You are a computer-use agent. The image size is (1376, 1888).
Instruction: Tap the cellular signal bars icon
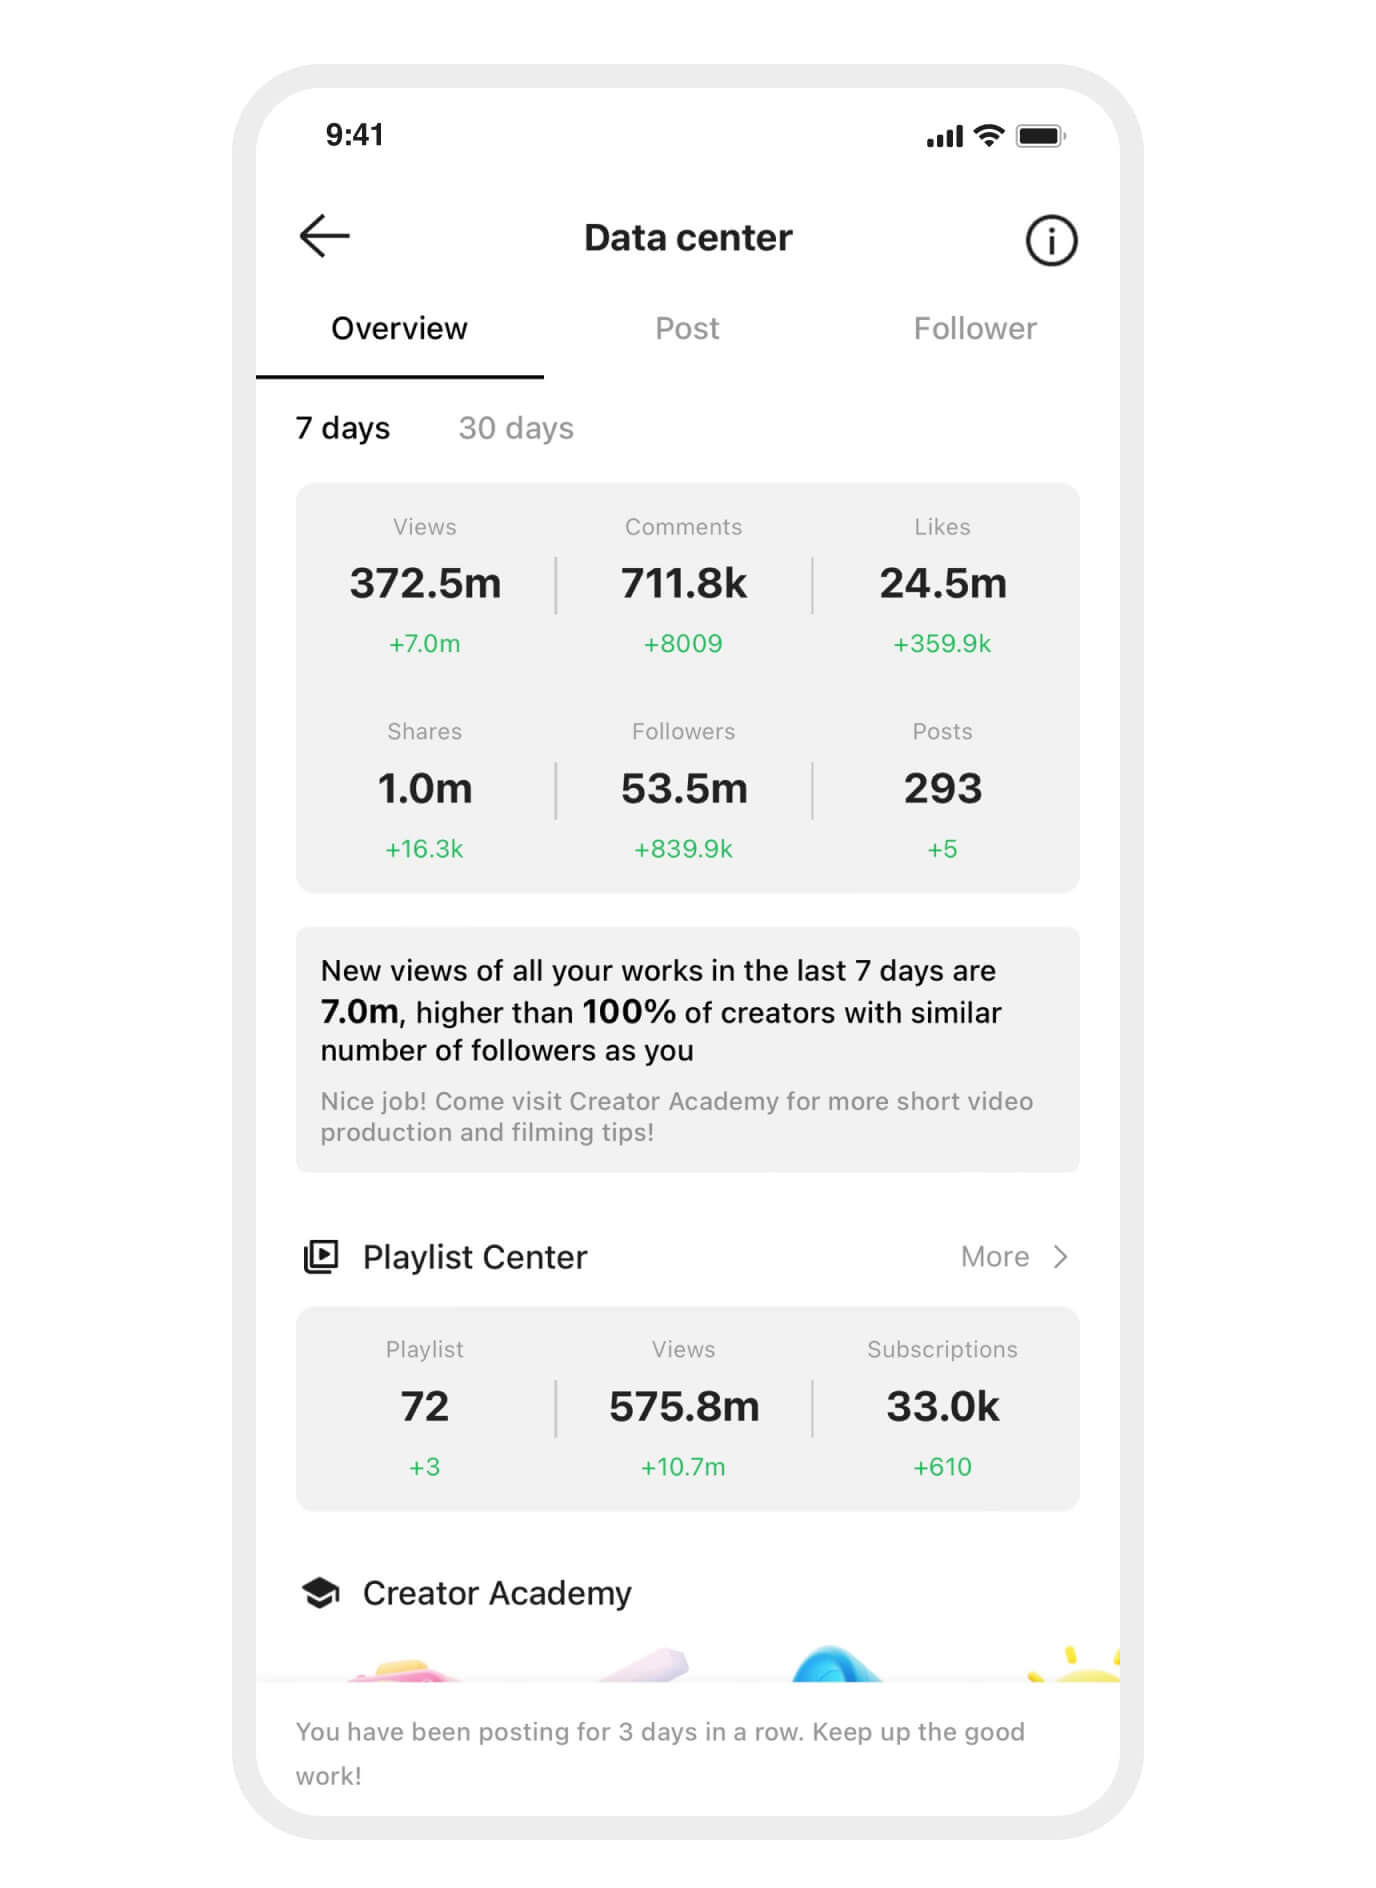[944, 136]
